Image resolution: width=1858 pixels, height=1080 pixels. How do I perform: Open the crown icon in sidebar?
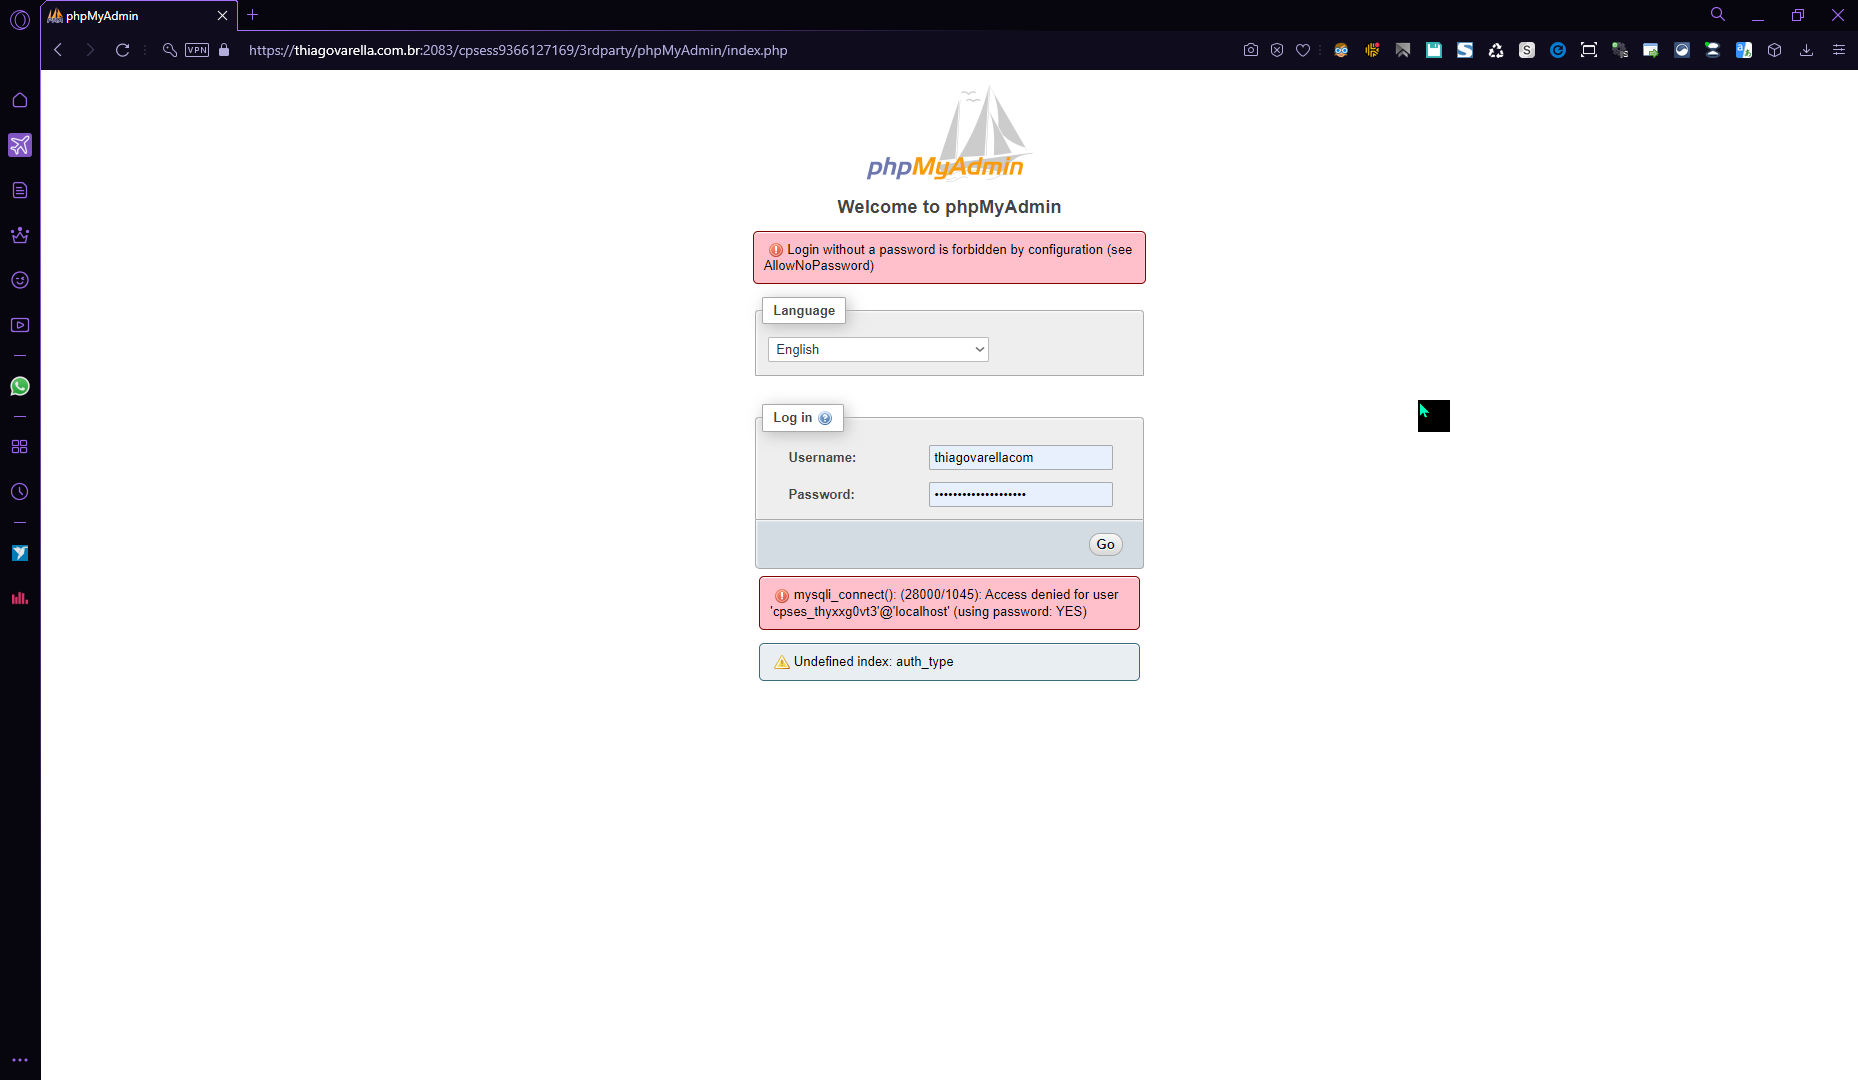tap(20, 235)
